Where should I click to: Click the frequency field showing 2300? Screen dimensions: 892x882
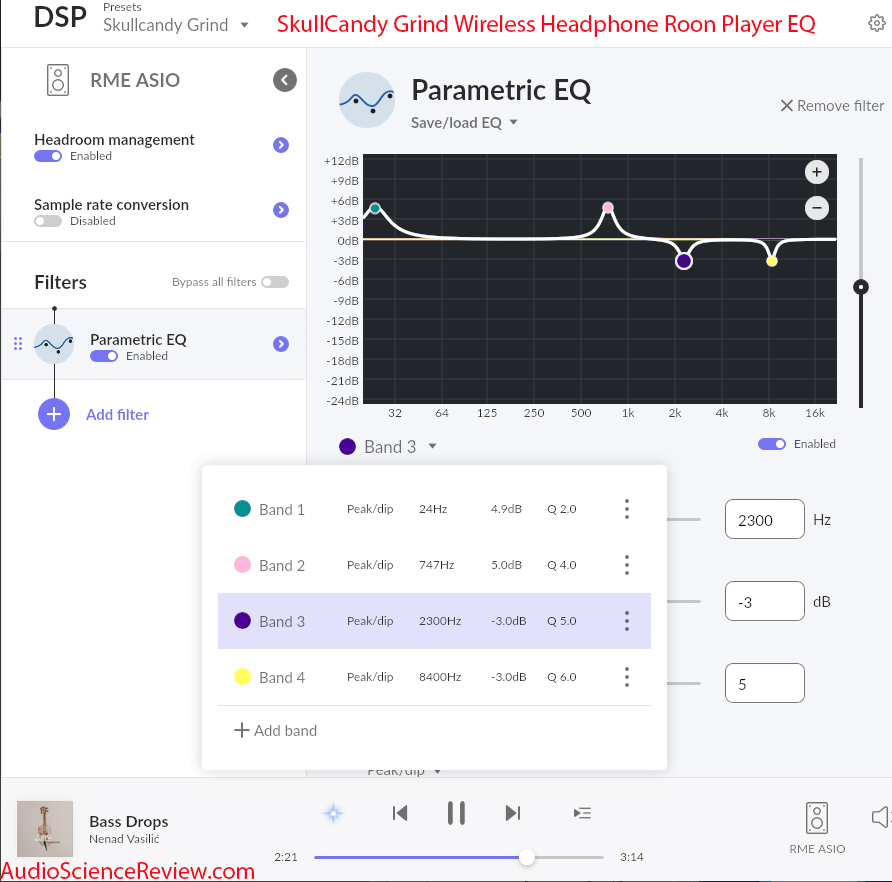765,519
